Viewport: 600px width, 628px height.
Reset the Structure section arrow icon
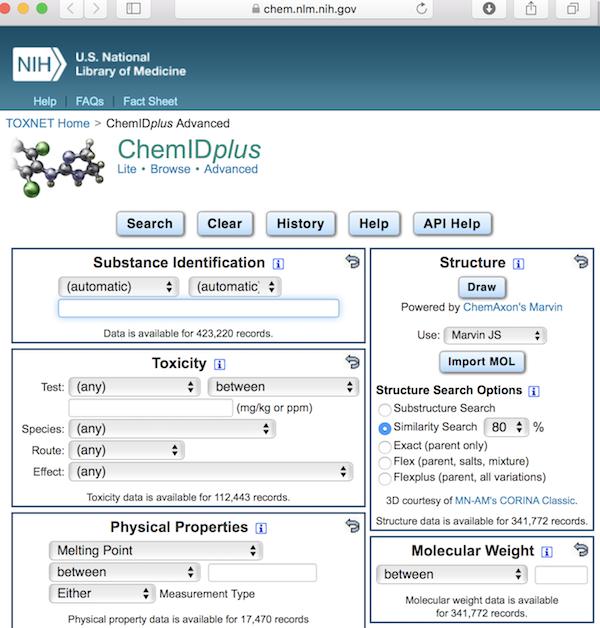pos(581,262)
